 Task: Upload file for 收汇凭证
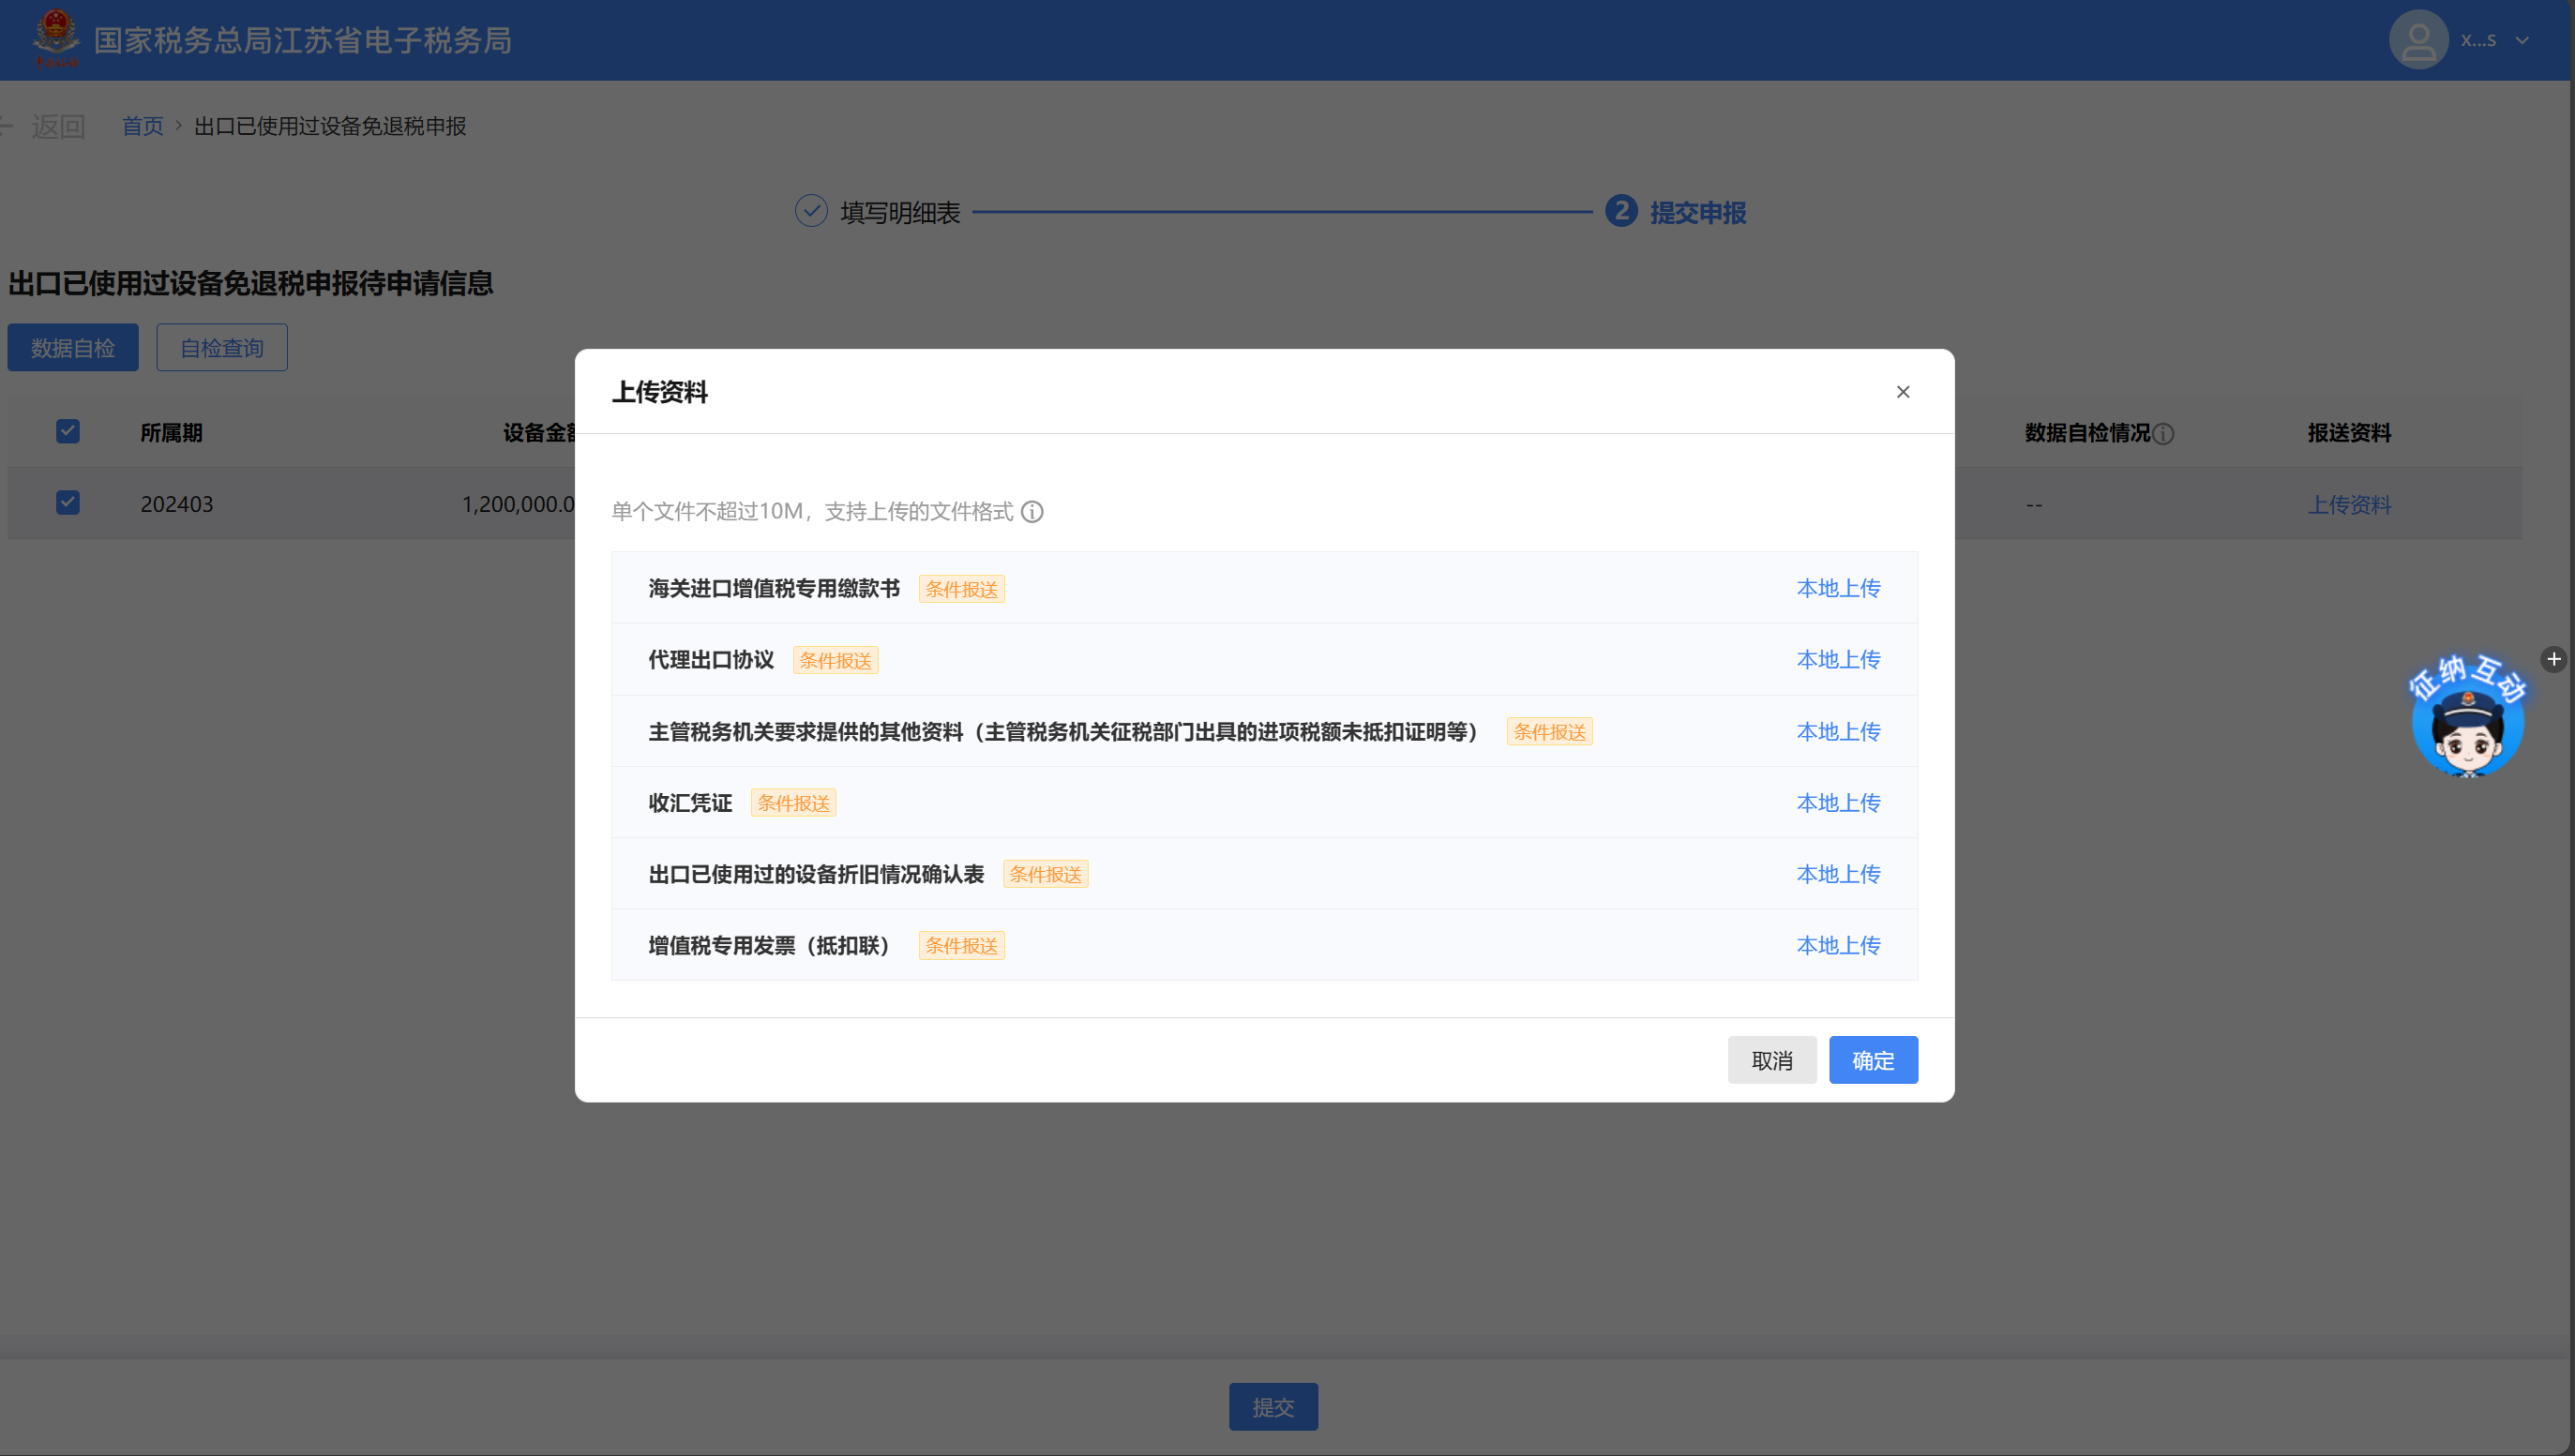coord(1837,802)
